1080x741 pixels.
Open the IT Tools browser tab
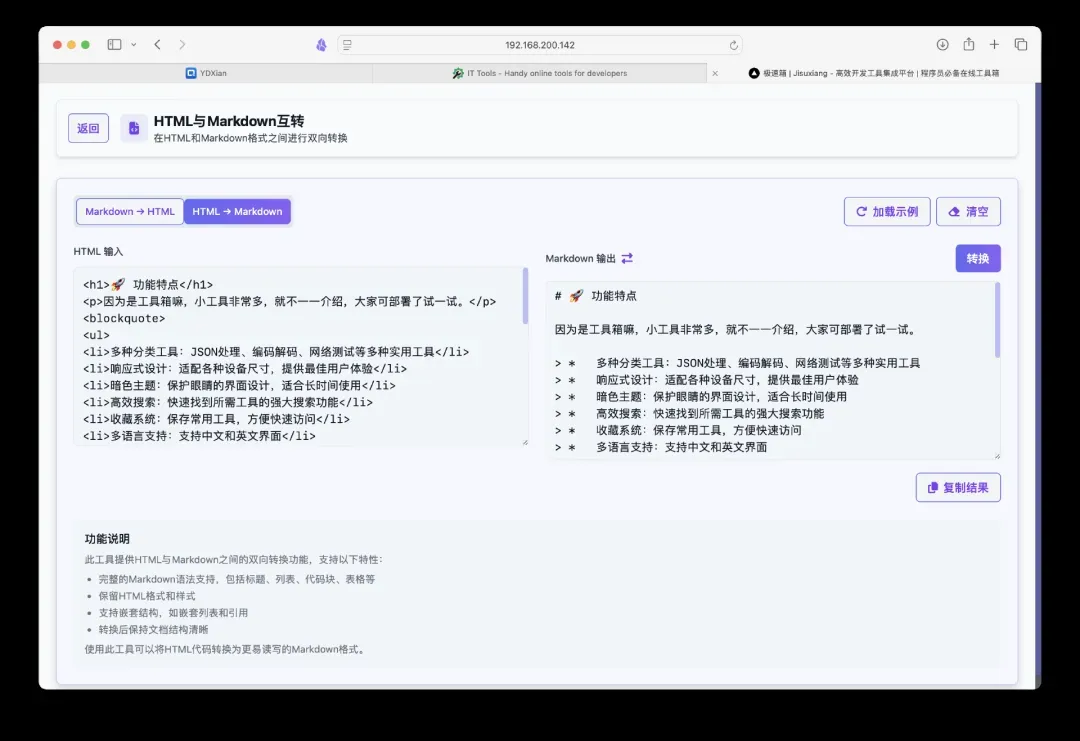[x=540, y=73]
